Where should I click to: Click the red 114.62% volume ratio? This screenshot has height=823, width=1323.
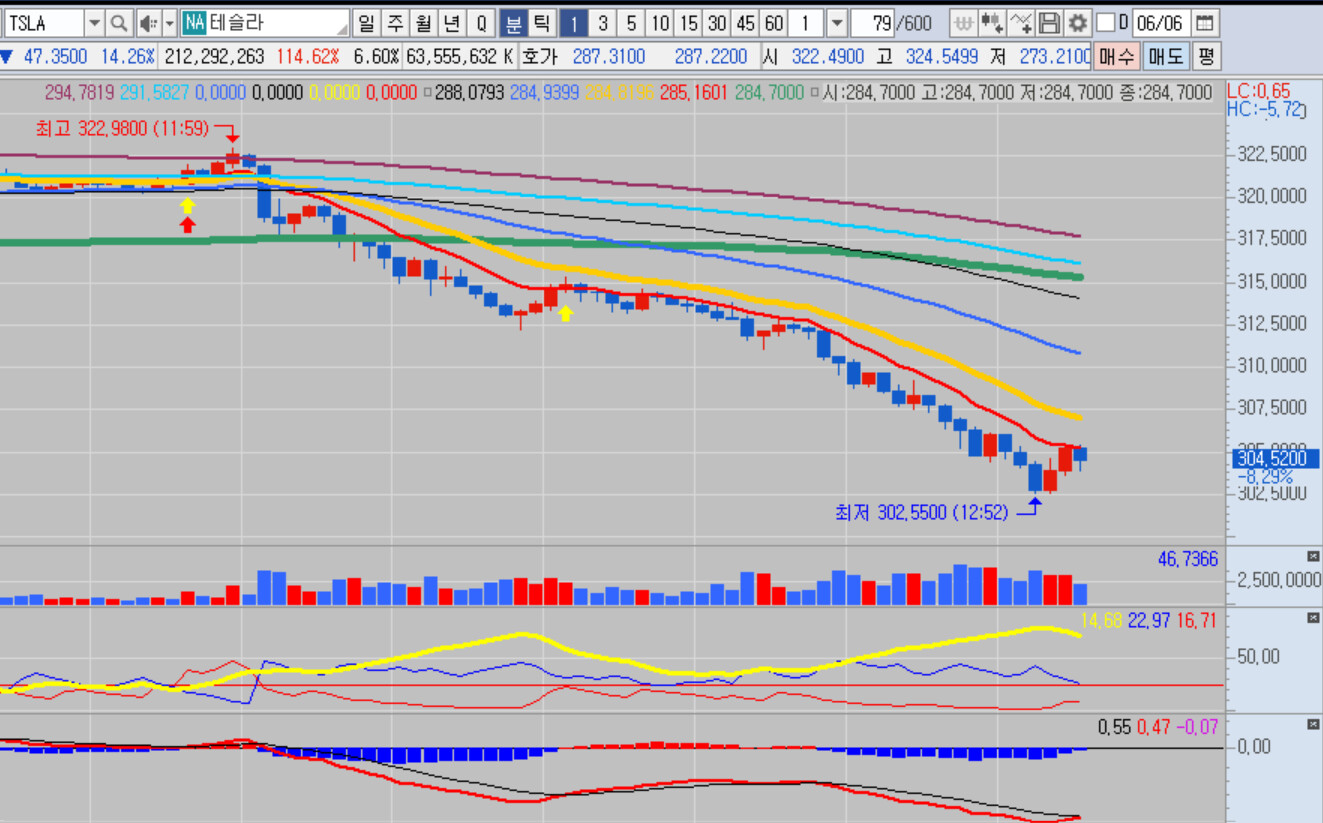(306, 57)
